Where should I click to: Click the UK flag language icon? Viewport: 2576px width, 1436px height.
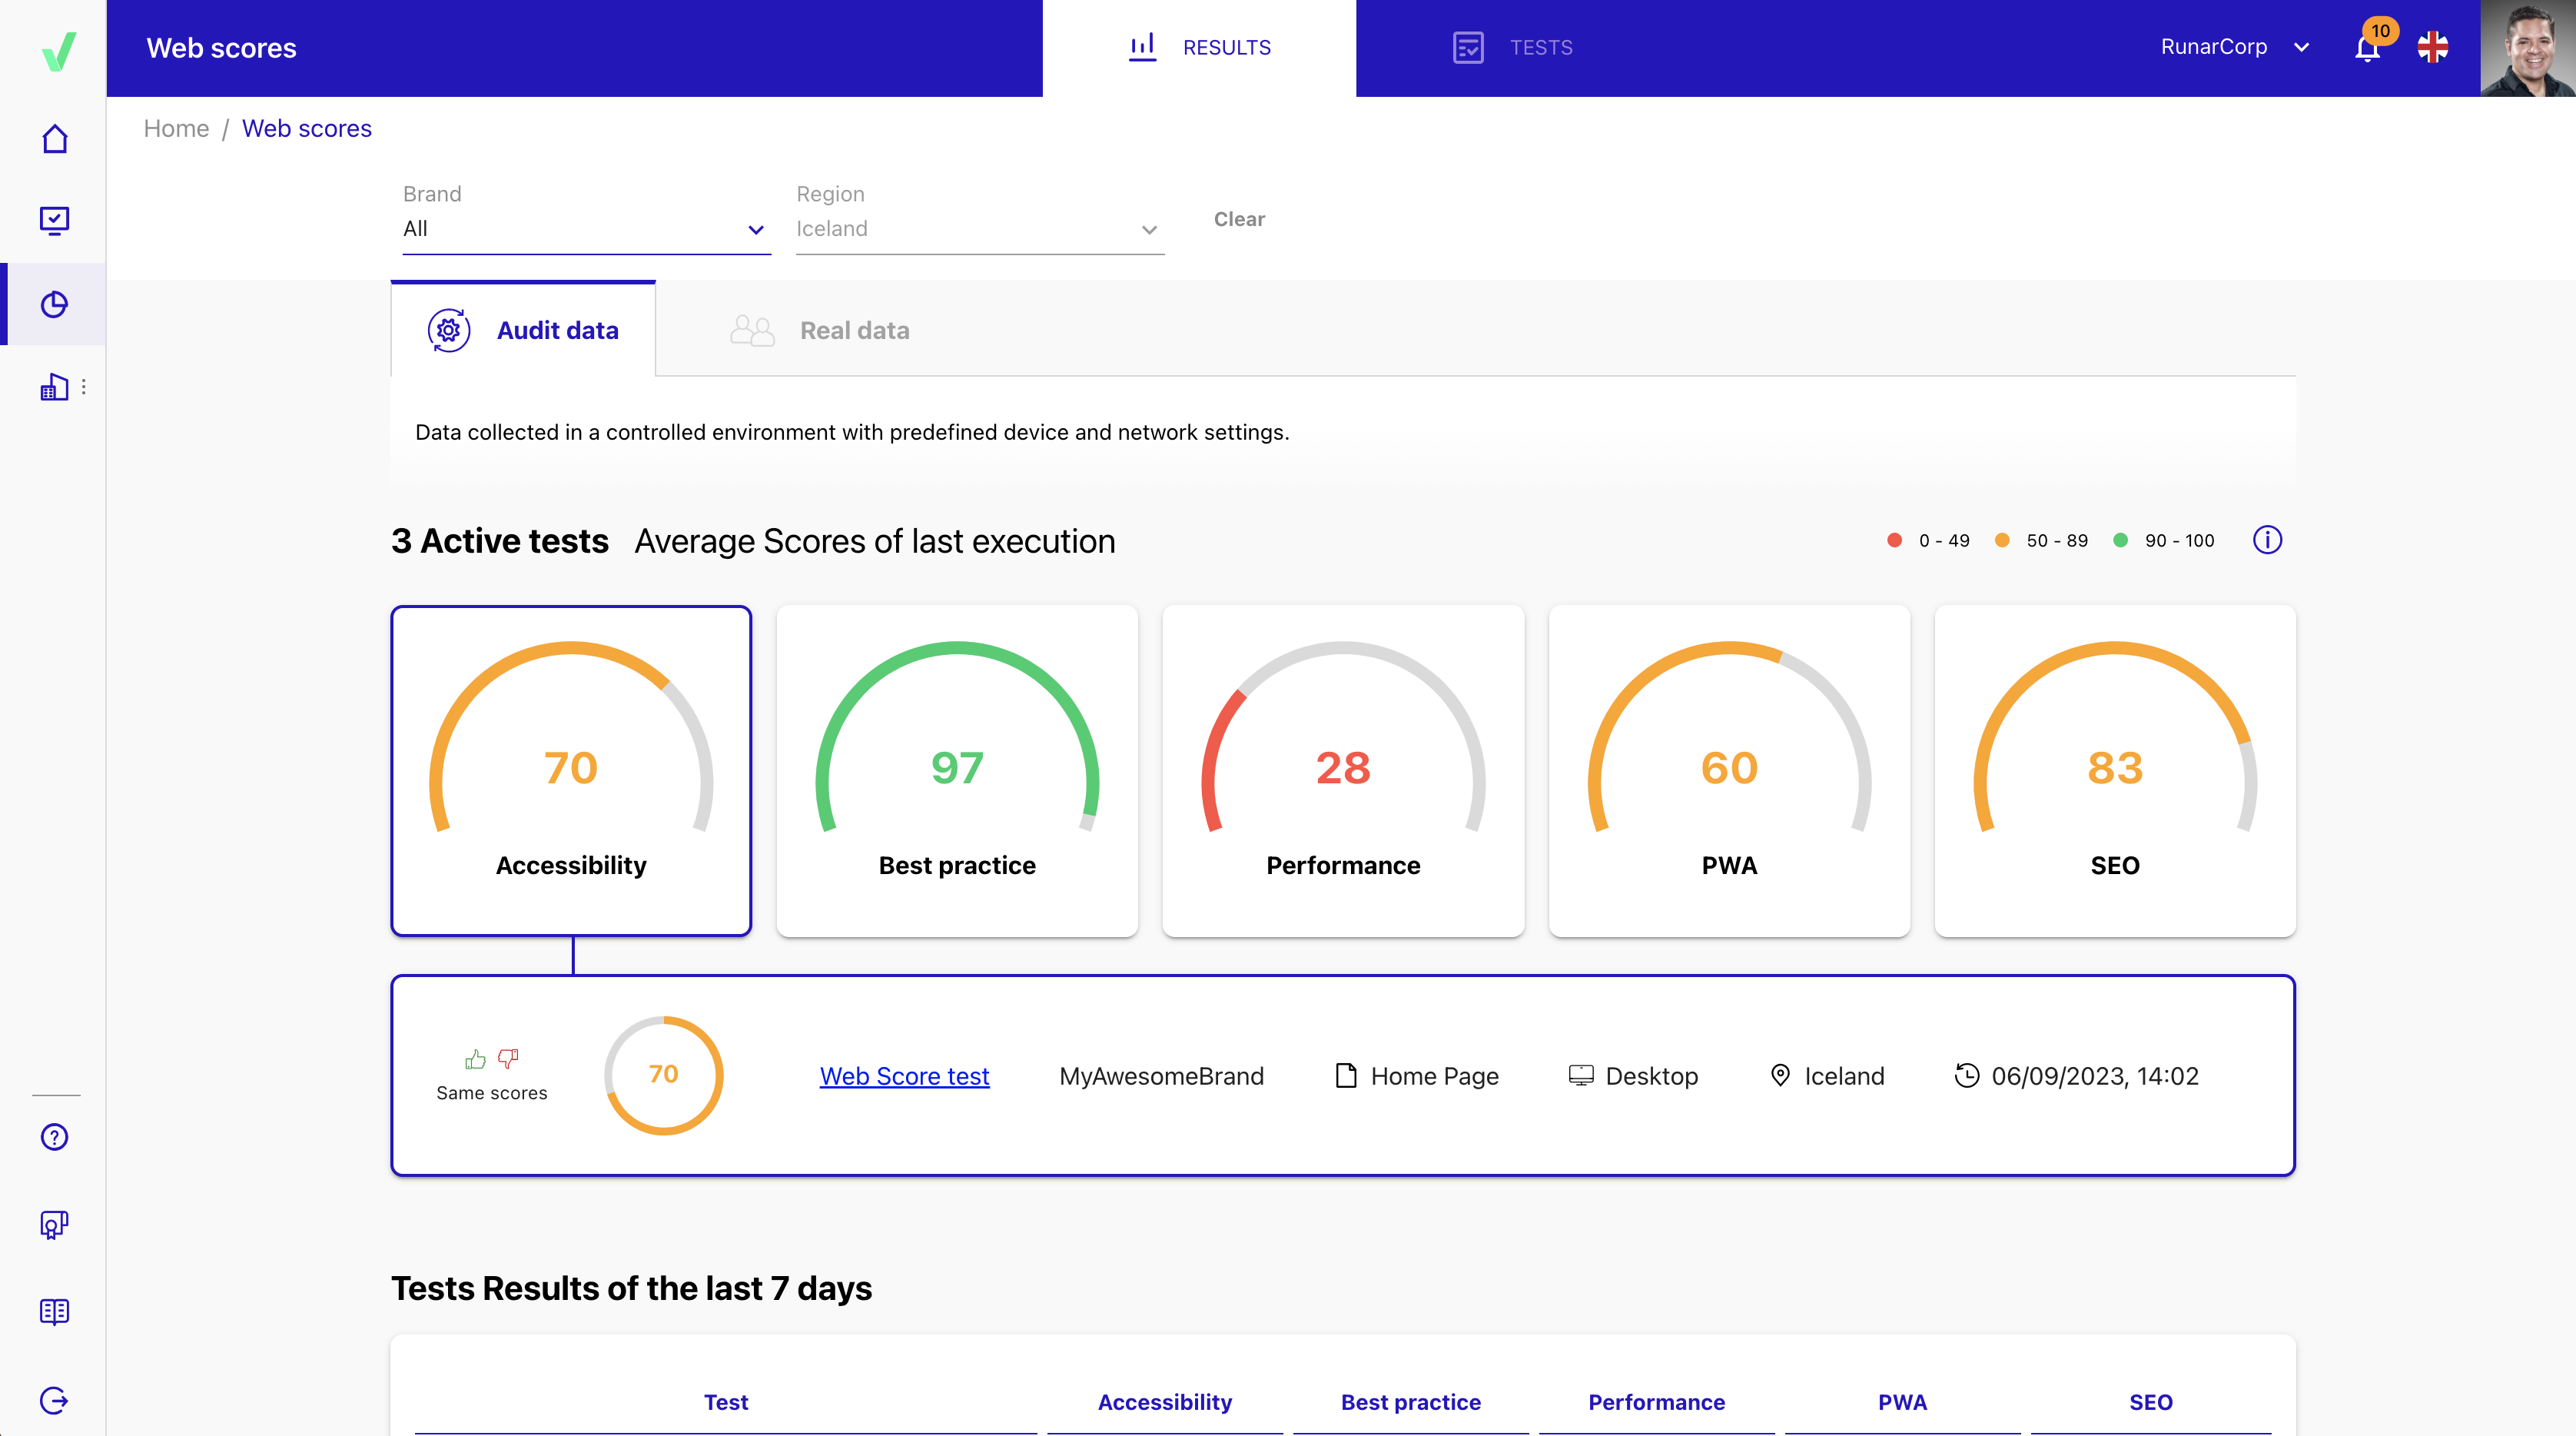pos(2432,47)
